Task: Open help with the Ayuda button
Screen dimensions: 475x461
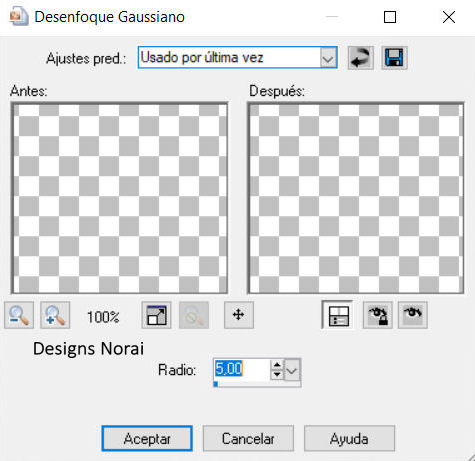Action: [349, 438]
